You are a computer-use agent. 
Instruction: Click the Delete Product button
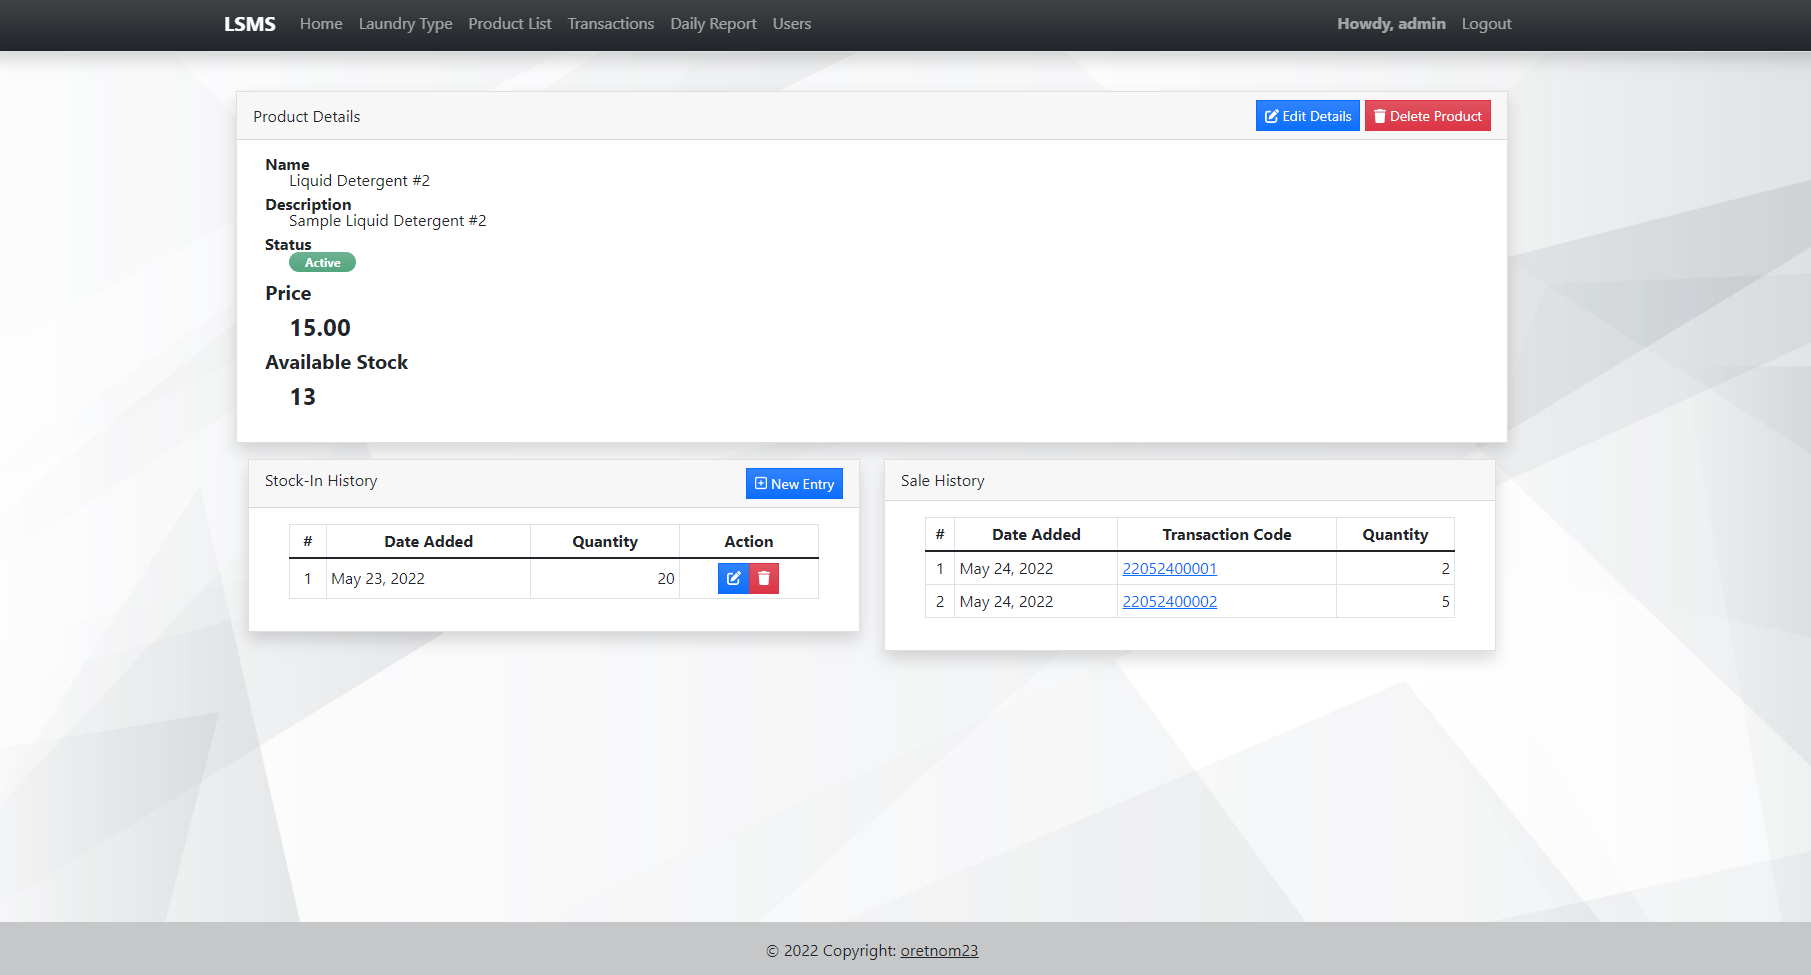click(1428, 116)
